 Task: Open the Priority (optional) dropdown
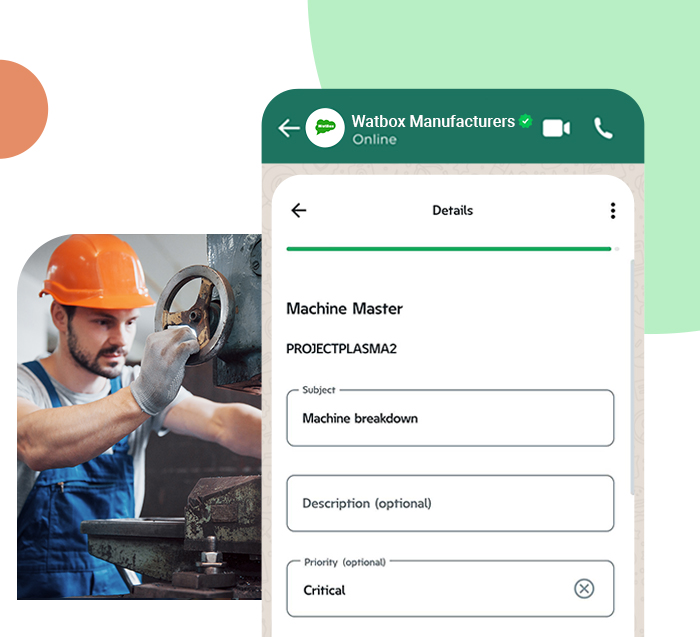coord(450,588)
